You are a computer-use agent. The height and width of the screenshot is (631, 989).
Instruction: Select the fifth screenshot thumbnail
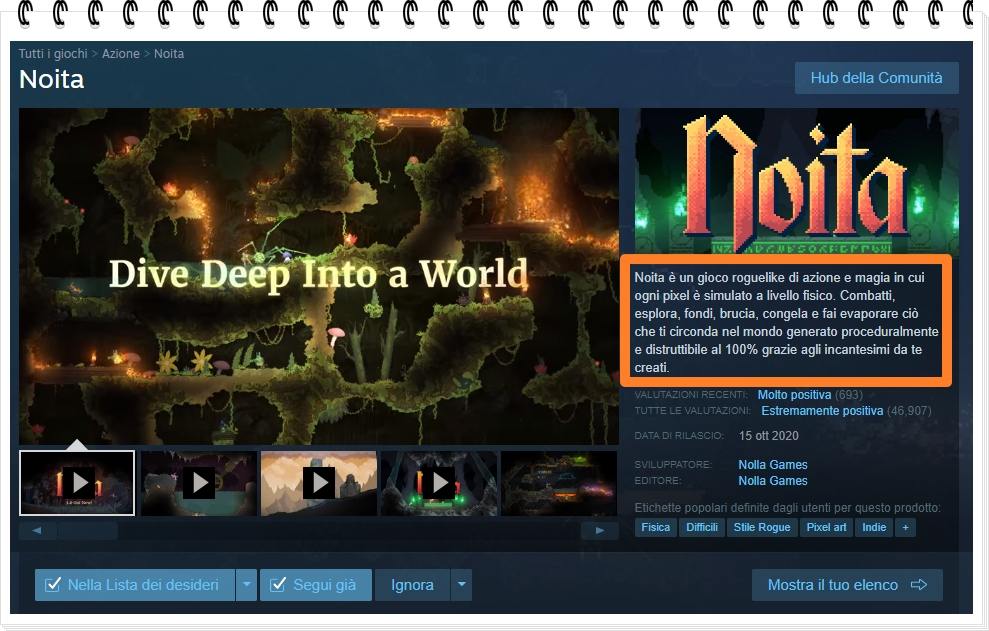click(558, 483)
